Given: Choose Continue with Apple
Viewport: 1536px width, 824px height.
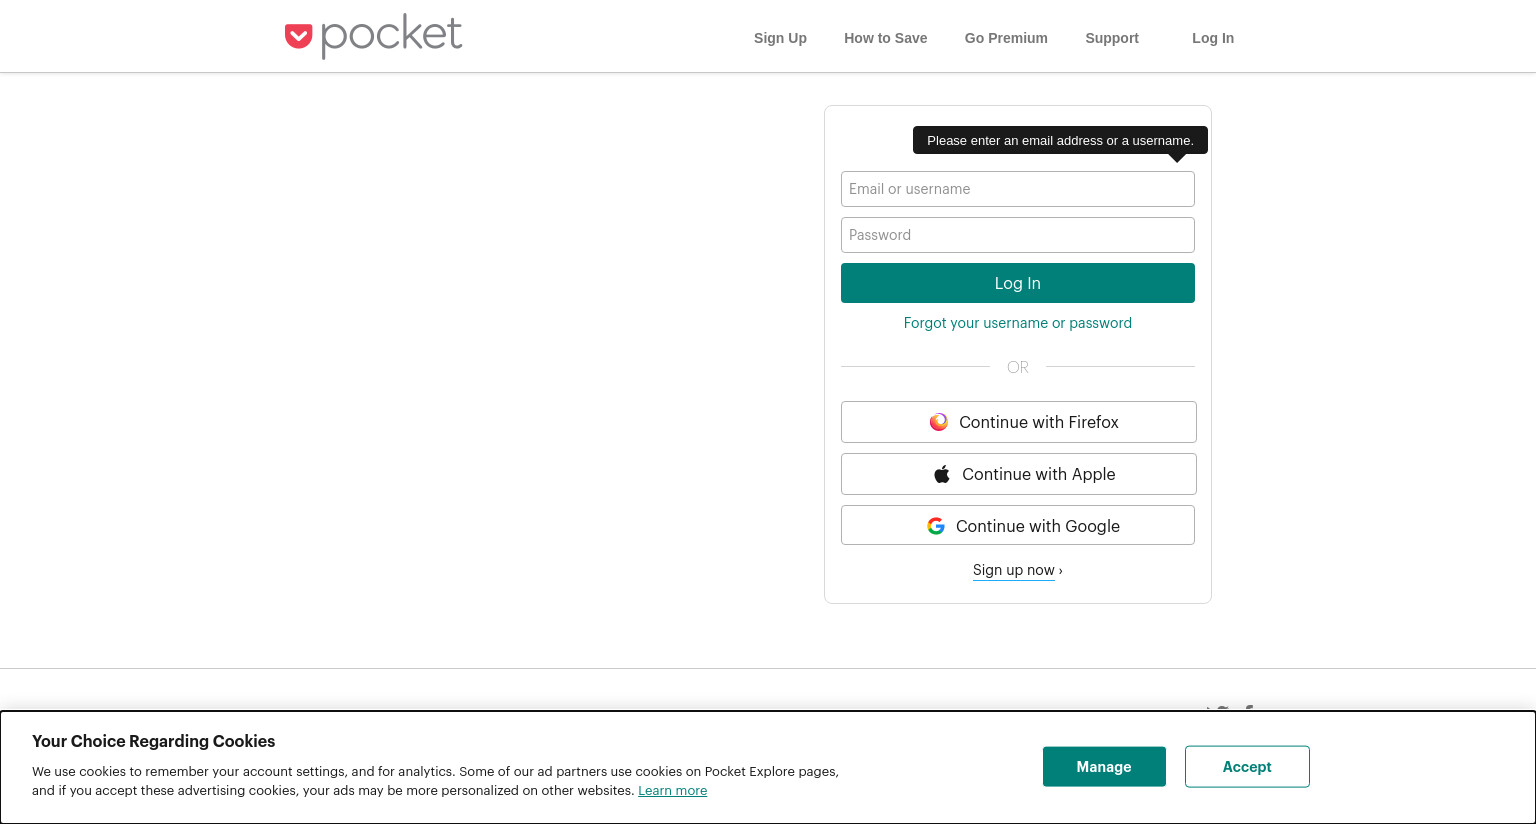Looking at the screenshot, I should (1019, 474).
